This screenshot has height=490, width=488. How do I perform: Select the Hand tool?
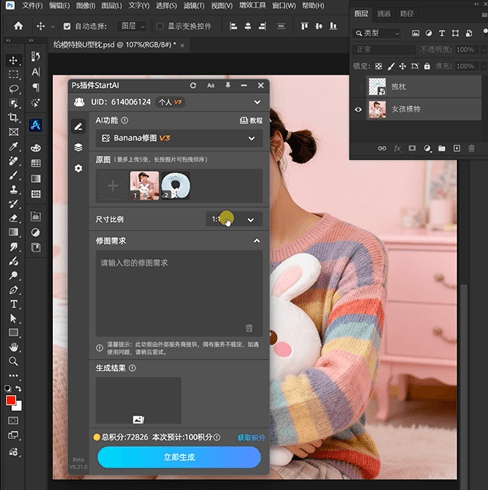point(13,347)
